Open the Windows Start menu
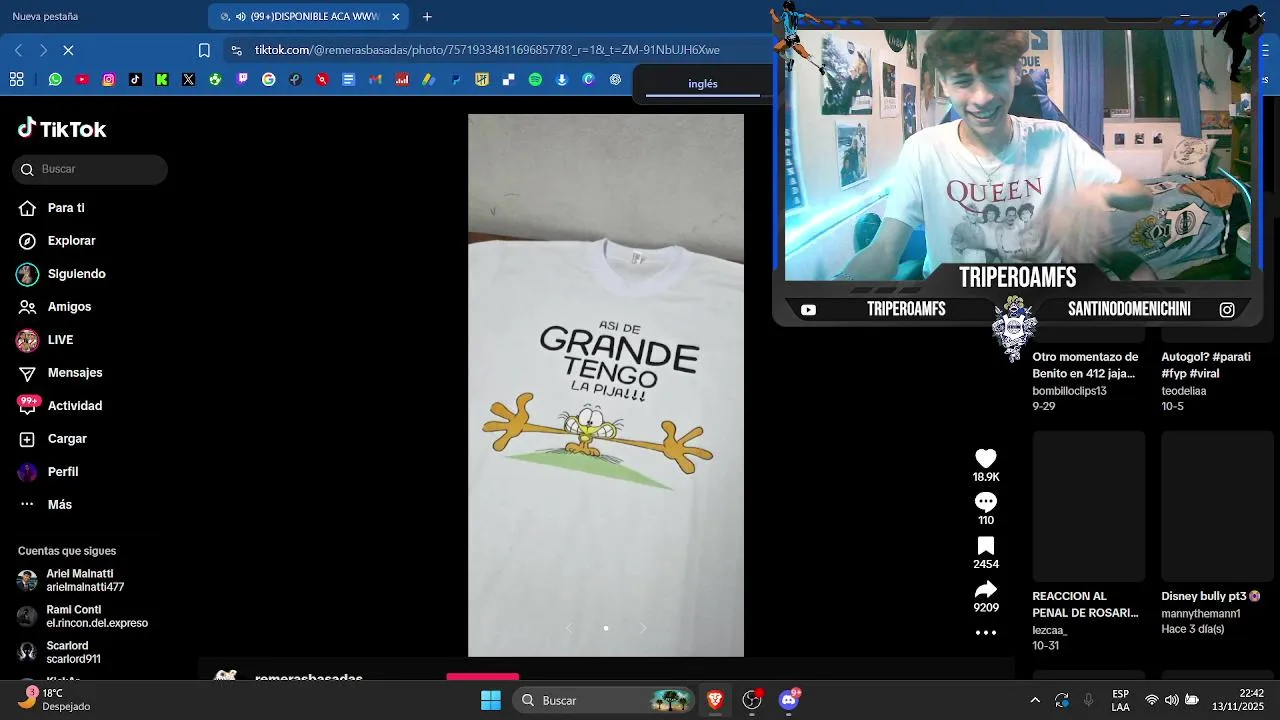This screenshot has height=720, width=1280. point(491,700)
